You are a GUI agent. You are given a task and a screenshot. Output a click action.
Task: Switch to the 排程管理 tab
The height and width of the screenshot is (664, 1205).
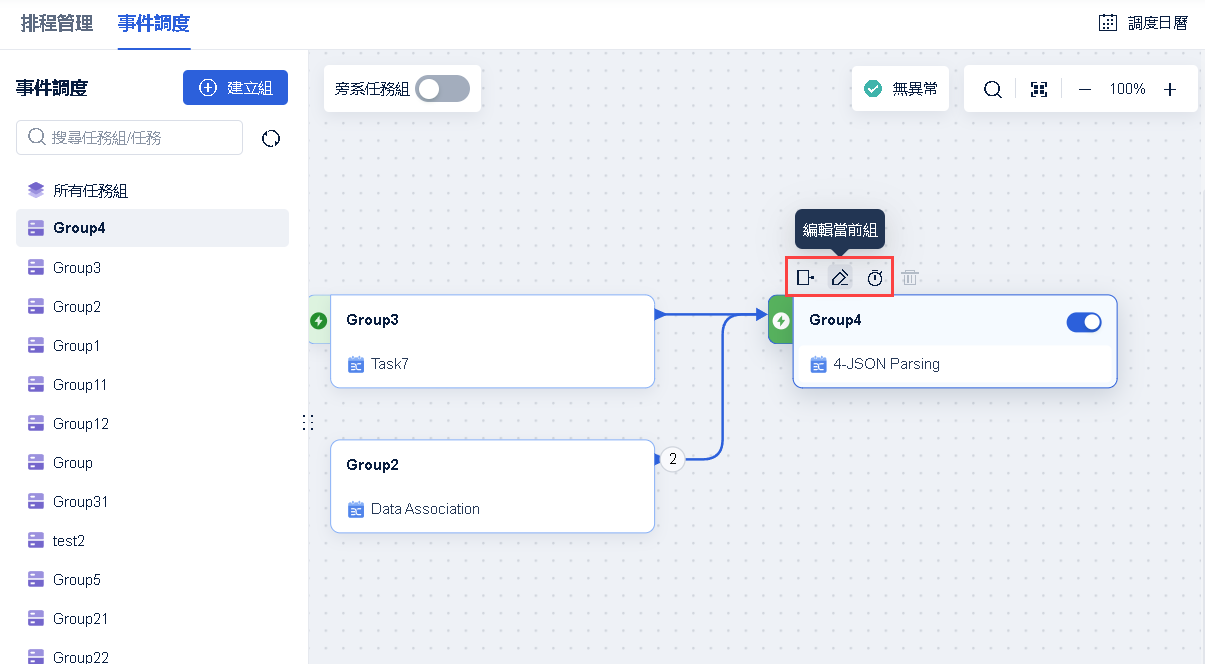(57, 23)
